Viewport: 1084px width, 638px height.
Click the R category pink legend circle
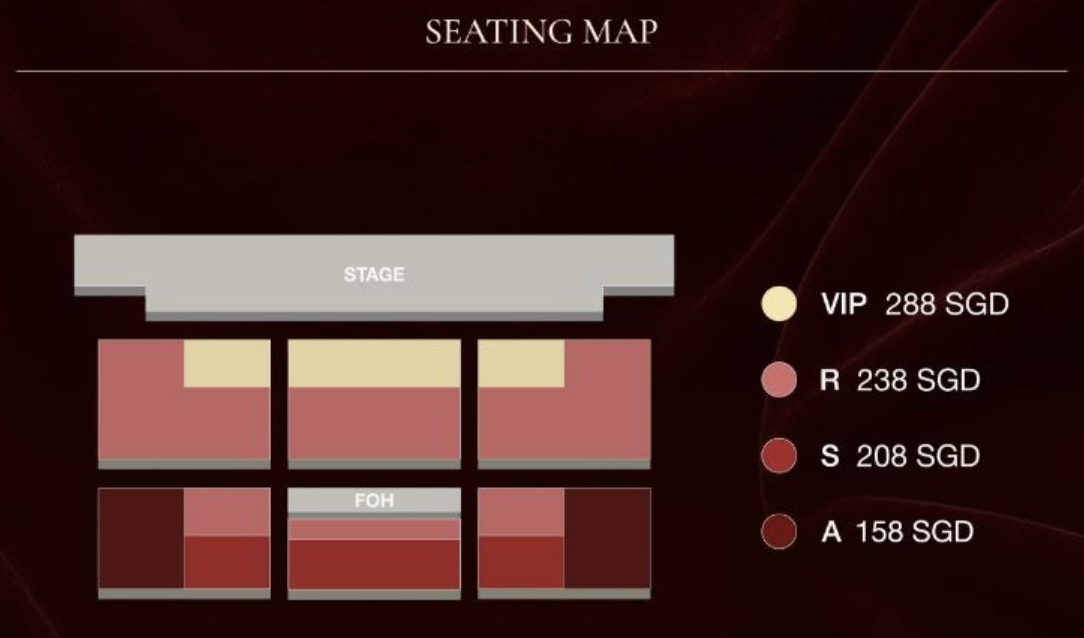pyautogui.click(x=778, y=379)
